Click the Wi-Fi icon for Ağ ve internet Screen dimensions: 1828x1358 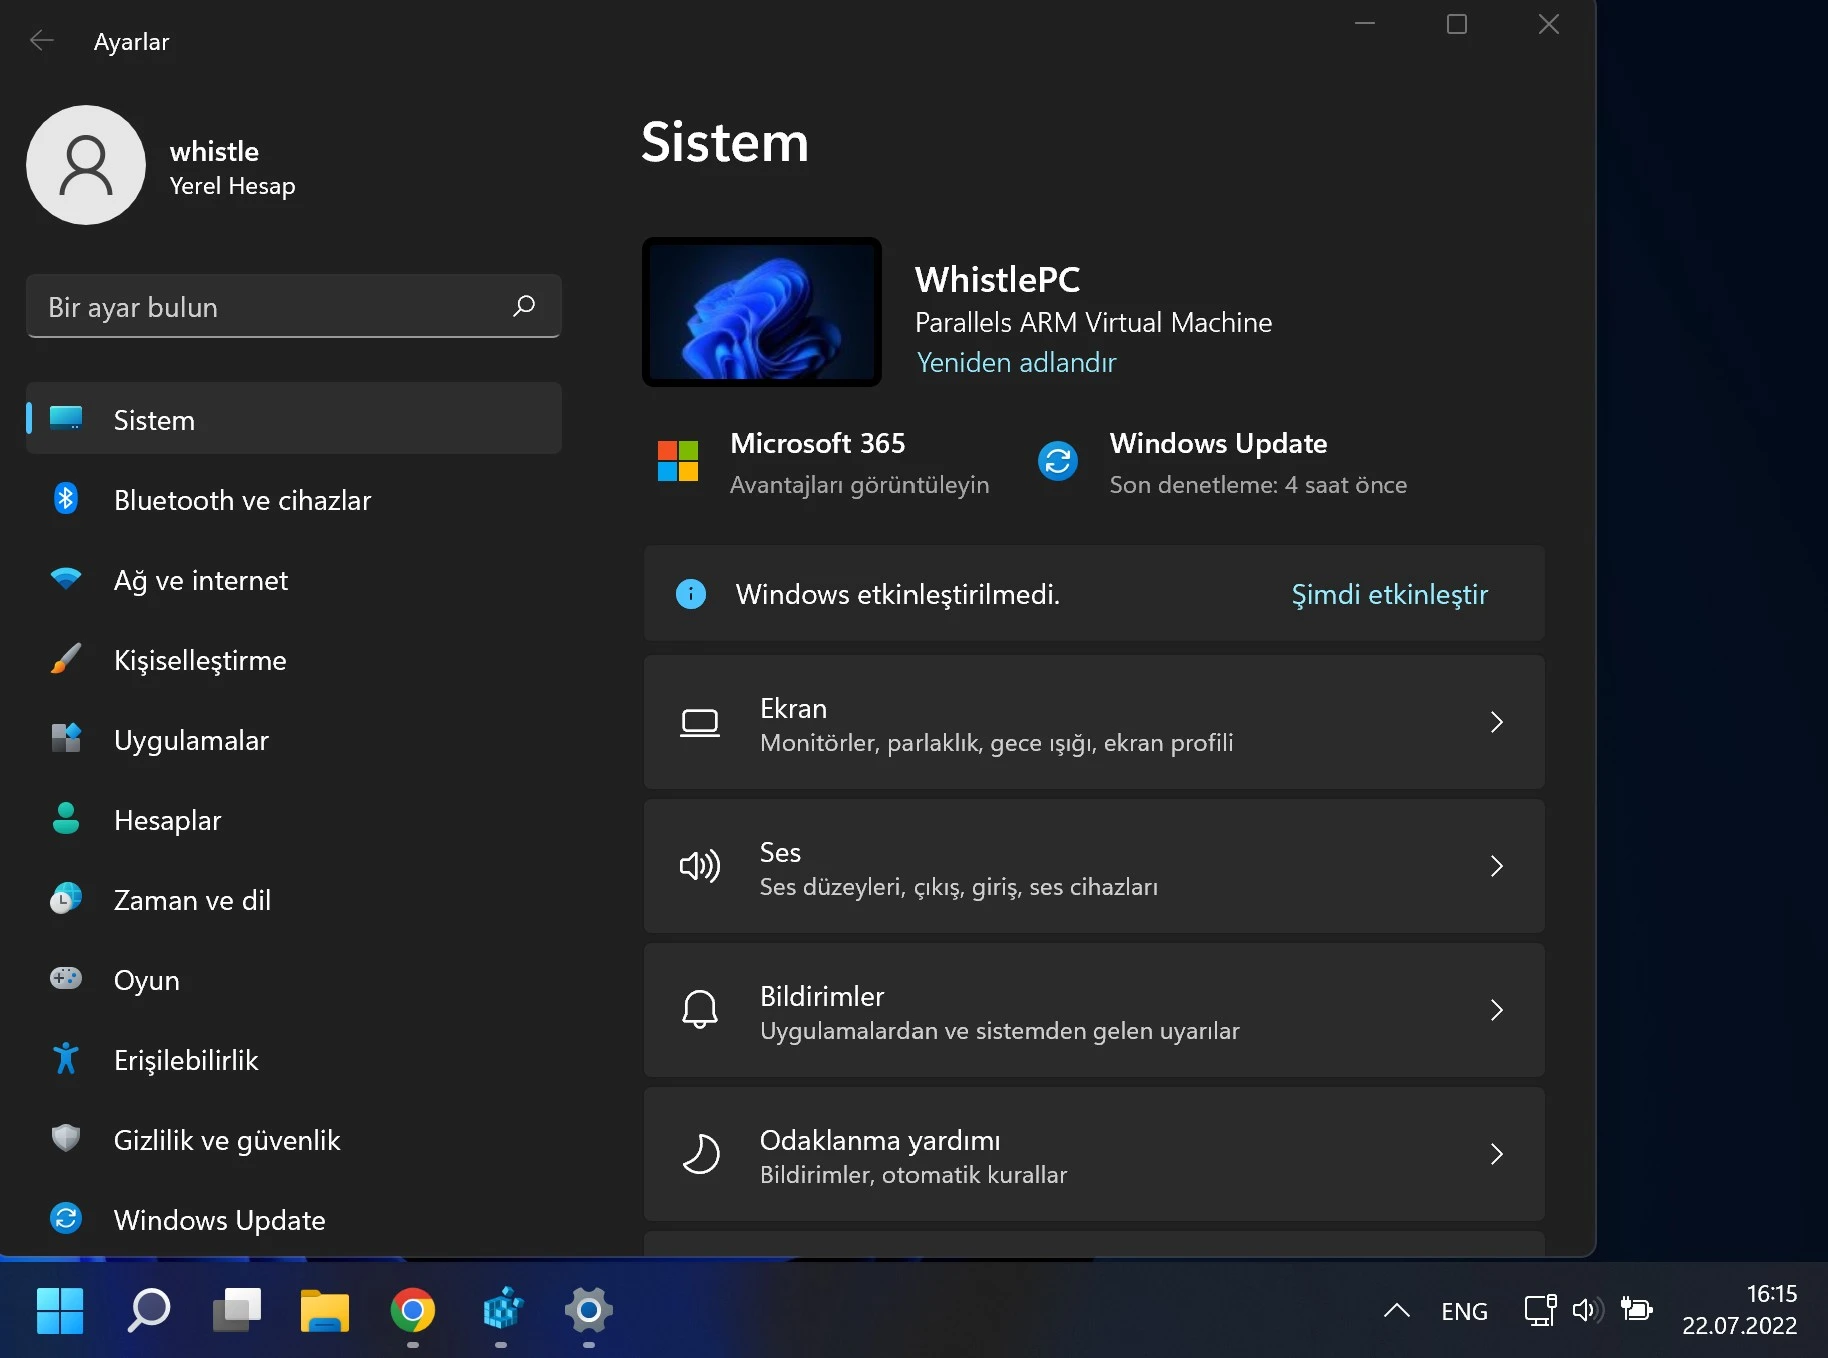[66, 579]
